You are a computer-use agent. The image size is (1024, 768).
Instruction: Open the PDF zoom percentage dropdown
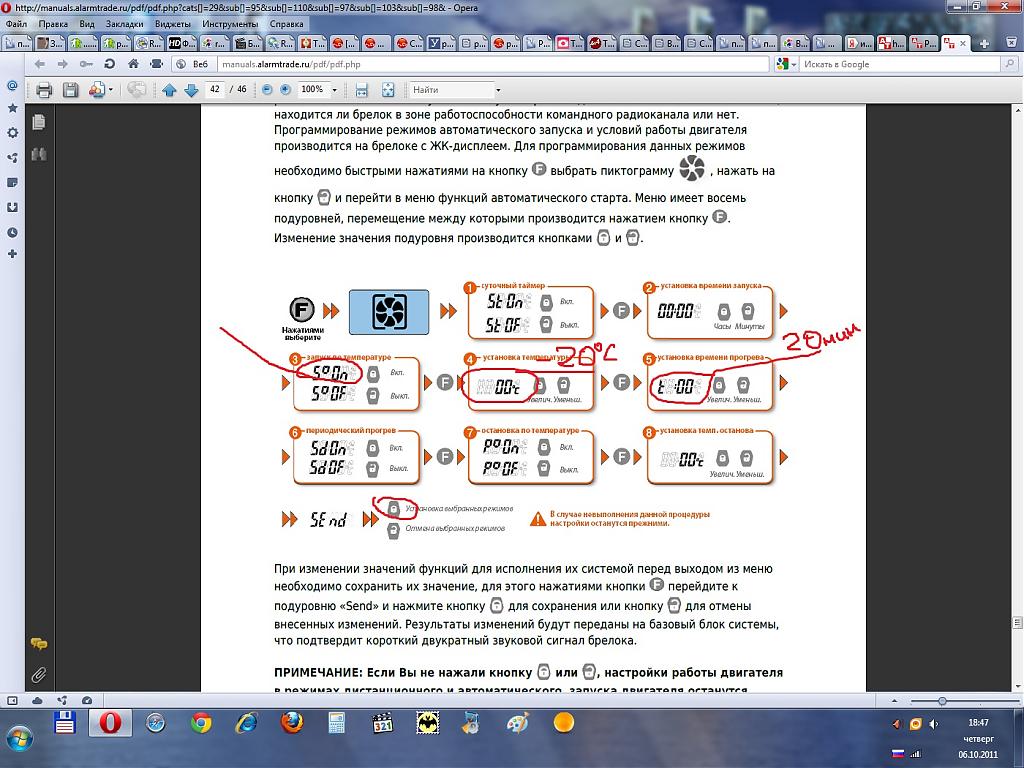(x=332, y=90)
